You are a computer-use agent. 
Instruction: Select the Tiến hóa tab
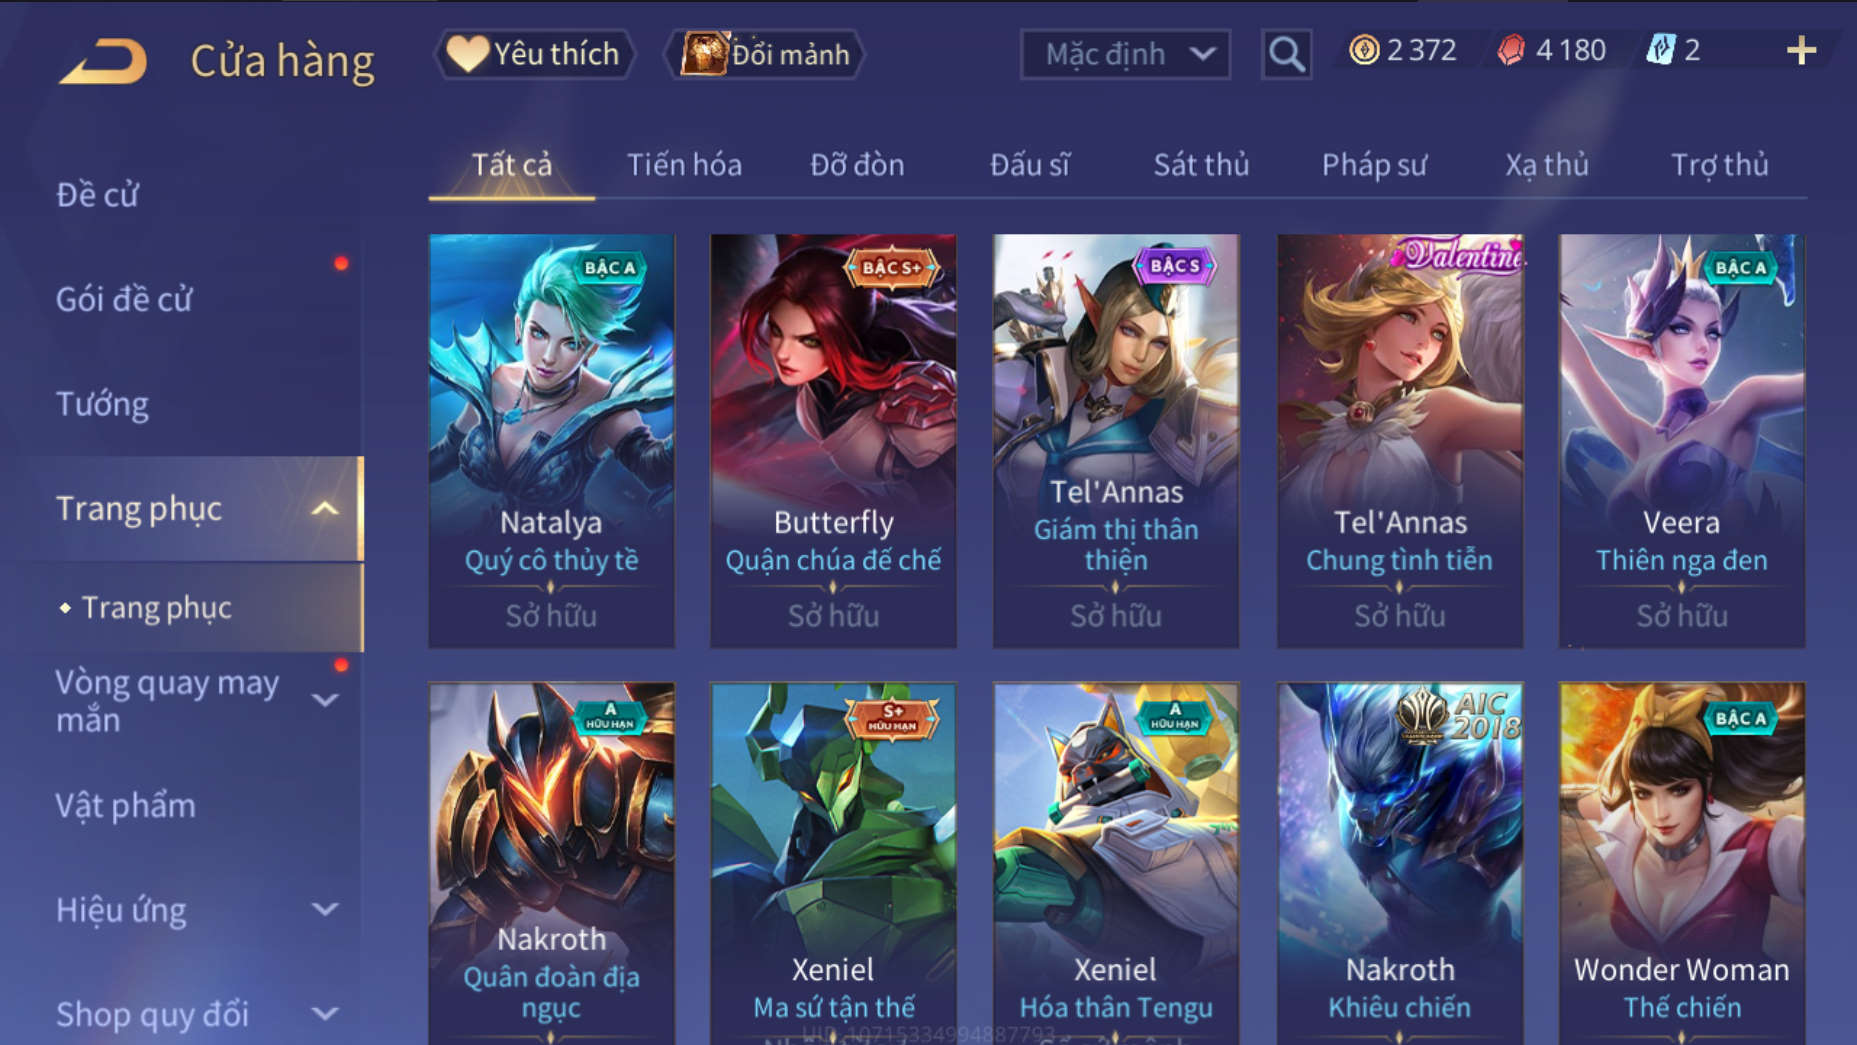coord(684,165)
